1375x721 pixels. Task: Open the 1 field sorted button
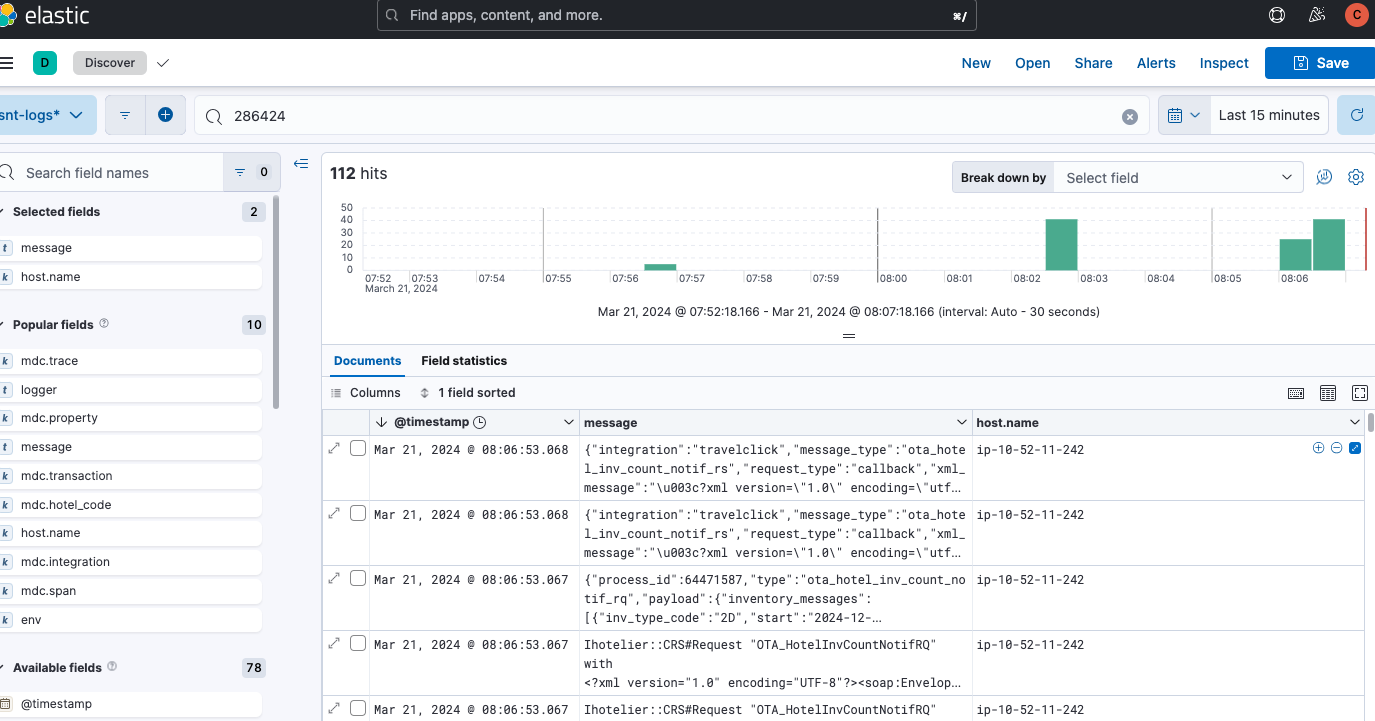[x=467, y=393]
